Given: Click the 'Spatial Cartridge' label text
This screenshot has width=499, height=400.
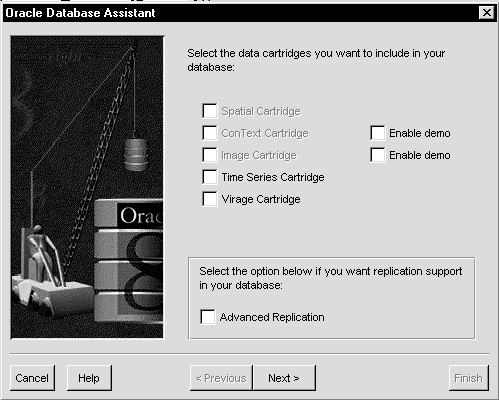Looking at the screenshot, I should click(x=261, y=111).
